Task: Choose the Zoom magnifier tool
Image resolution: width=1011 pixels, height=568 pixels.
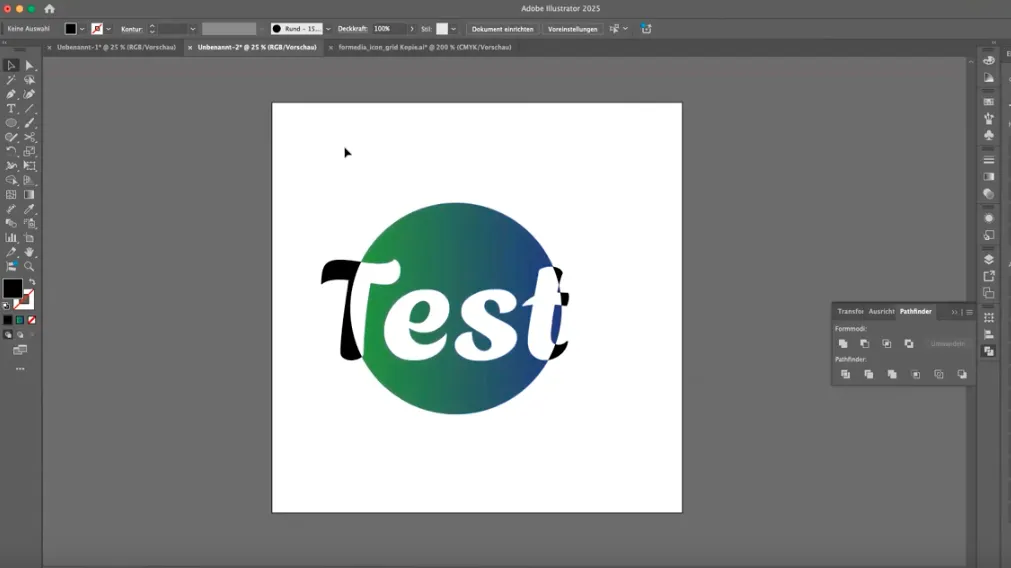Action: [x=29, y=266]
